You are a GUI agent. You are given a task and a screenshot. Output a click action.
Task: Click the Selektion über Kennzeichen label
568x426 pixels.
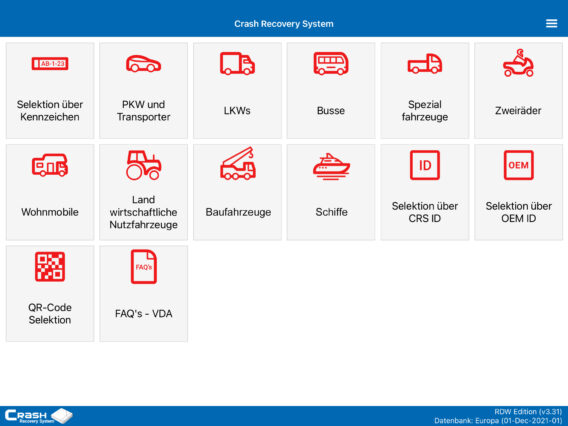(x=50, y=110)
